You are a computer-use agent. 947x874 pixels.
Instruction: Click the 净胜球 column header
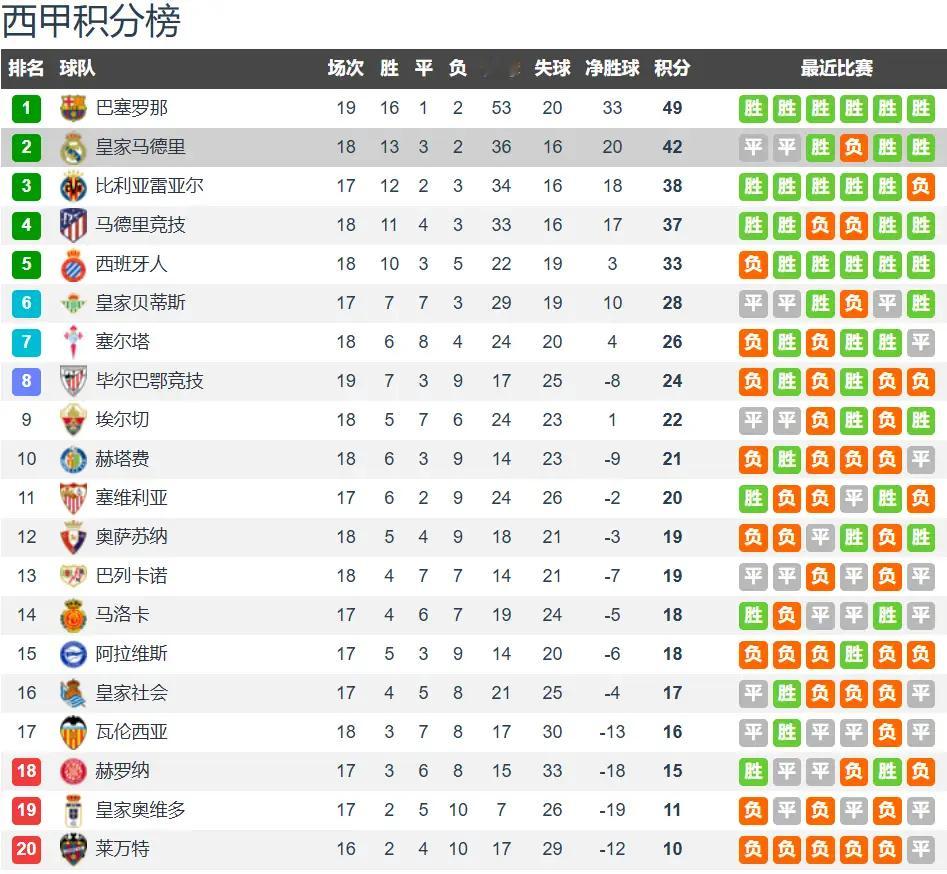pyautogui.click(x=612, y=68)
